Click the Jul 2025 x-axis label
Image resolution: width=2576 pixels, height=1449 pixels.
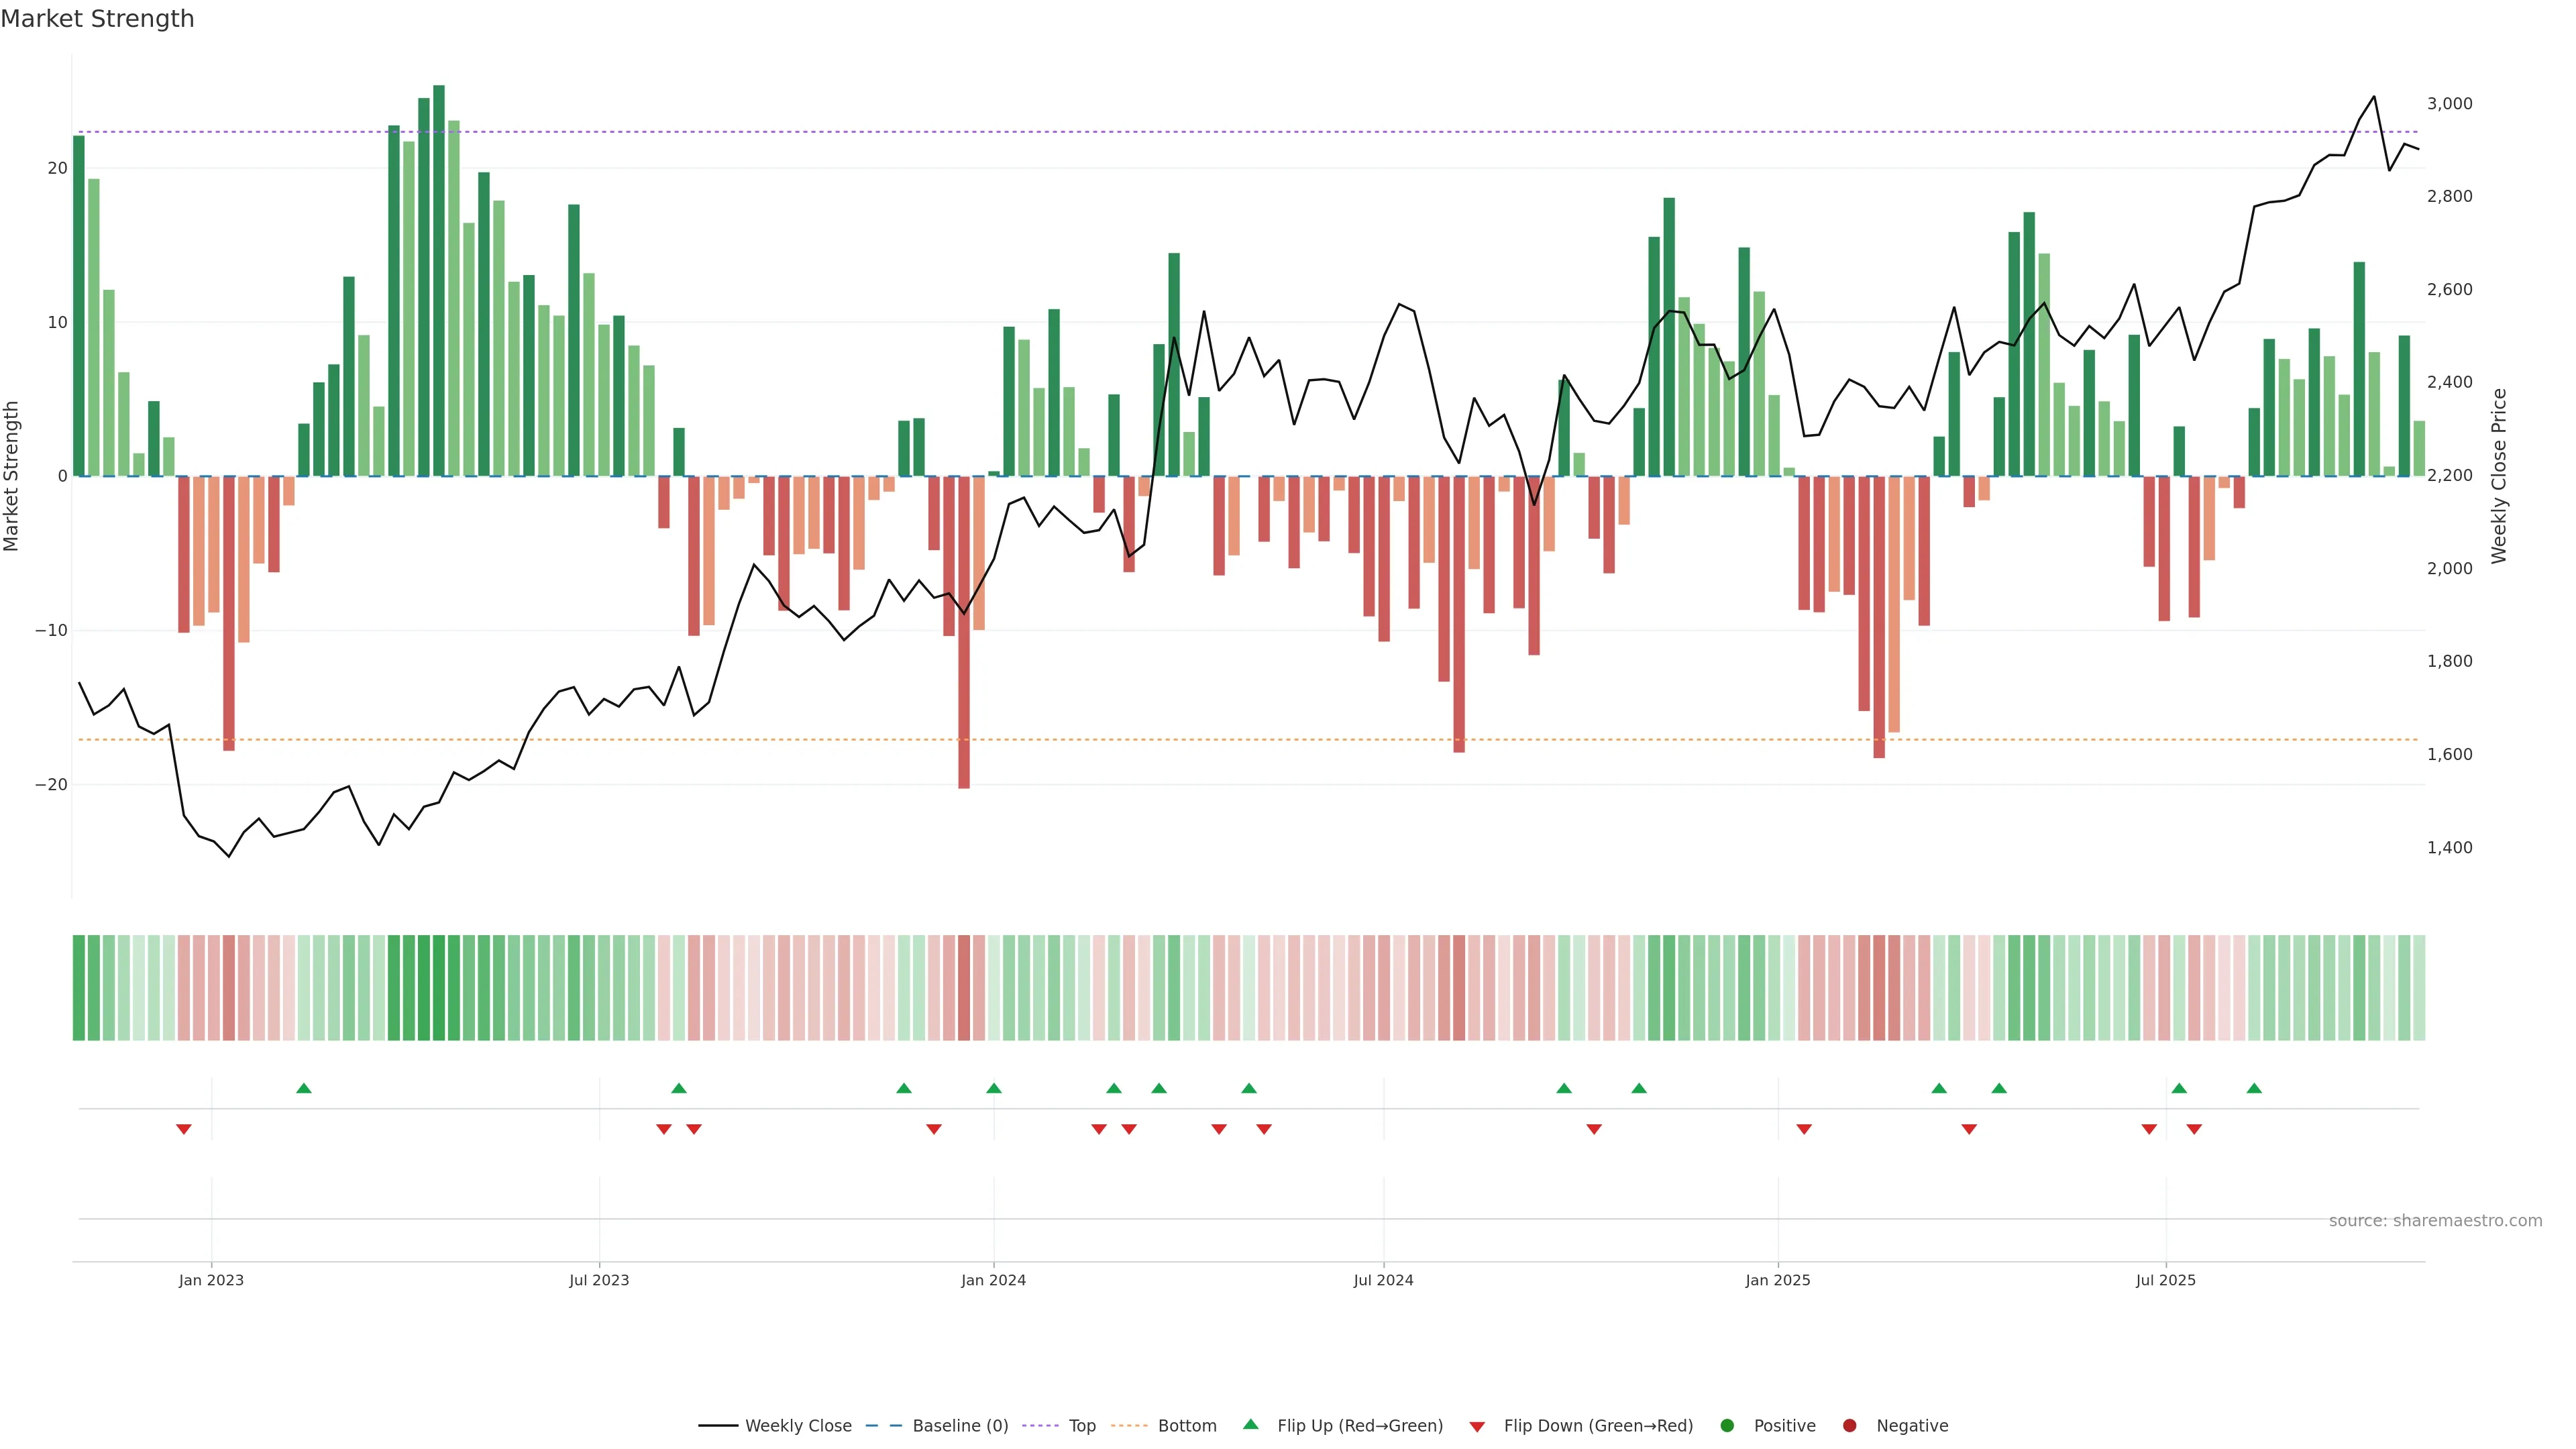2165,1280
